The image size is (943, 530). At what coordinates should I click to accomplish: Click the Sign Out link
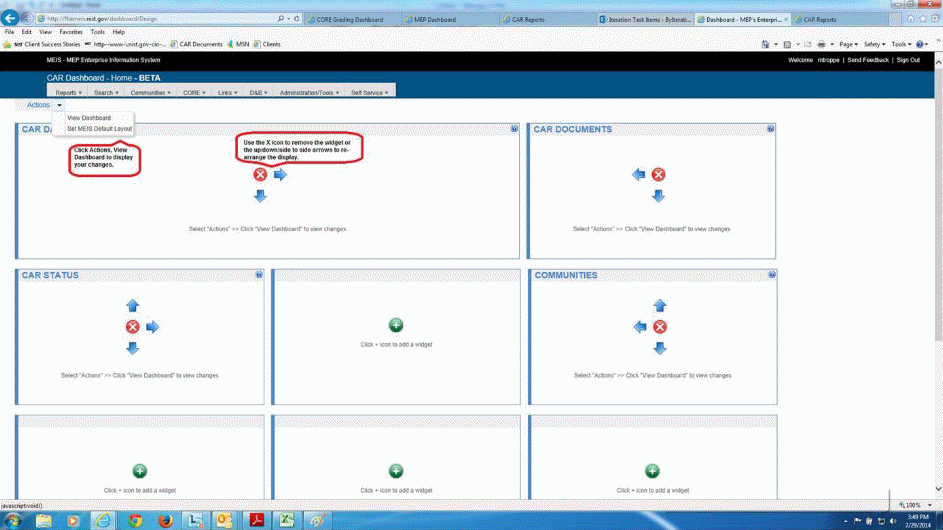[908, 60]
